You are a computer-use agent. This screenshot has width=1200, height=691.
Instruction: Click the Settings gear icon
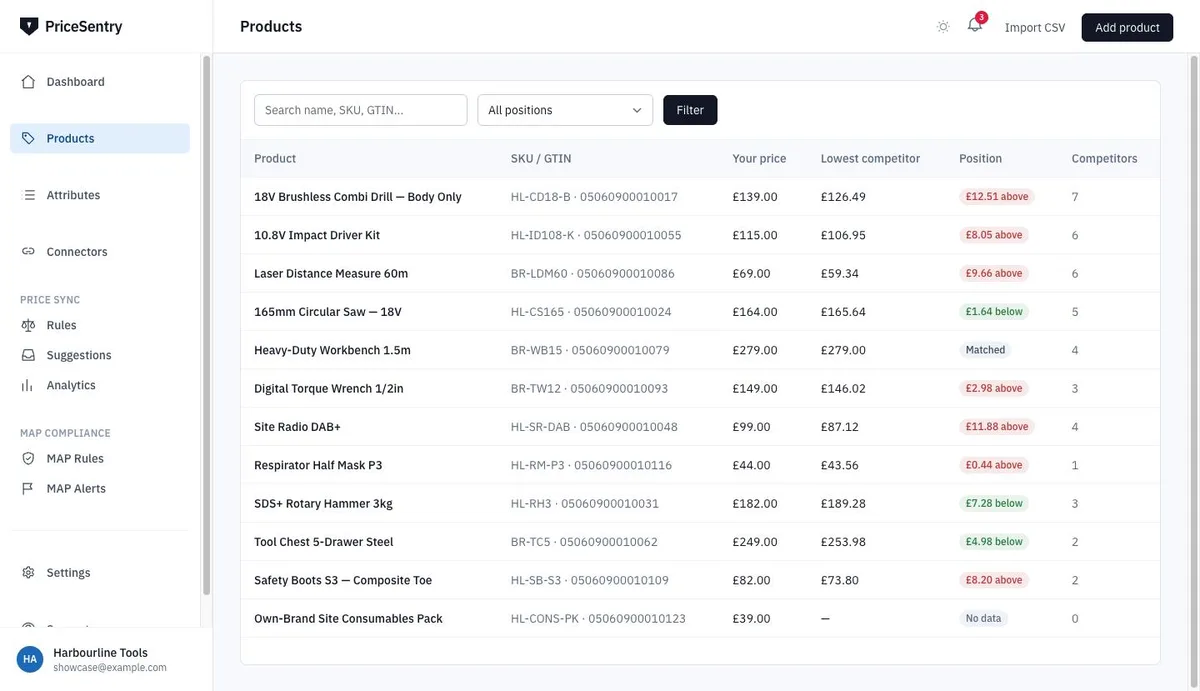click(x=28, y=573)
